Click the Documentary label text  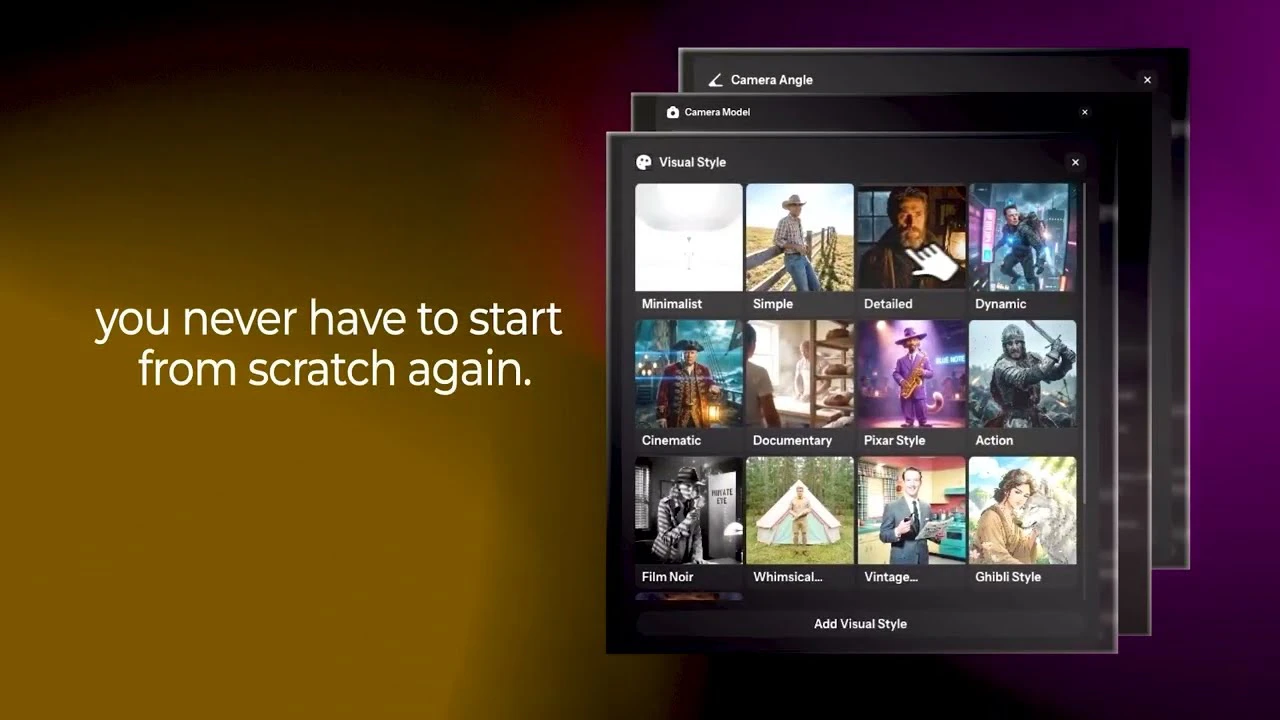pos(792,440)
